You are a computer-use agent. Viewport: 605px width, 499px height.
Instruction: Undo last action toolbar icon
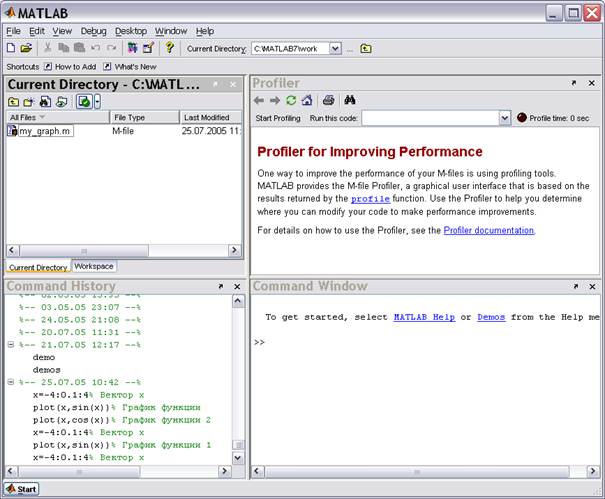coord(95,48)
